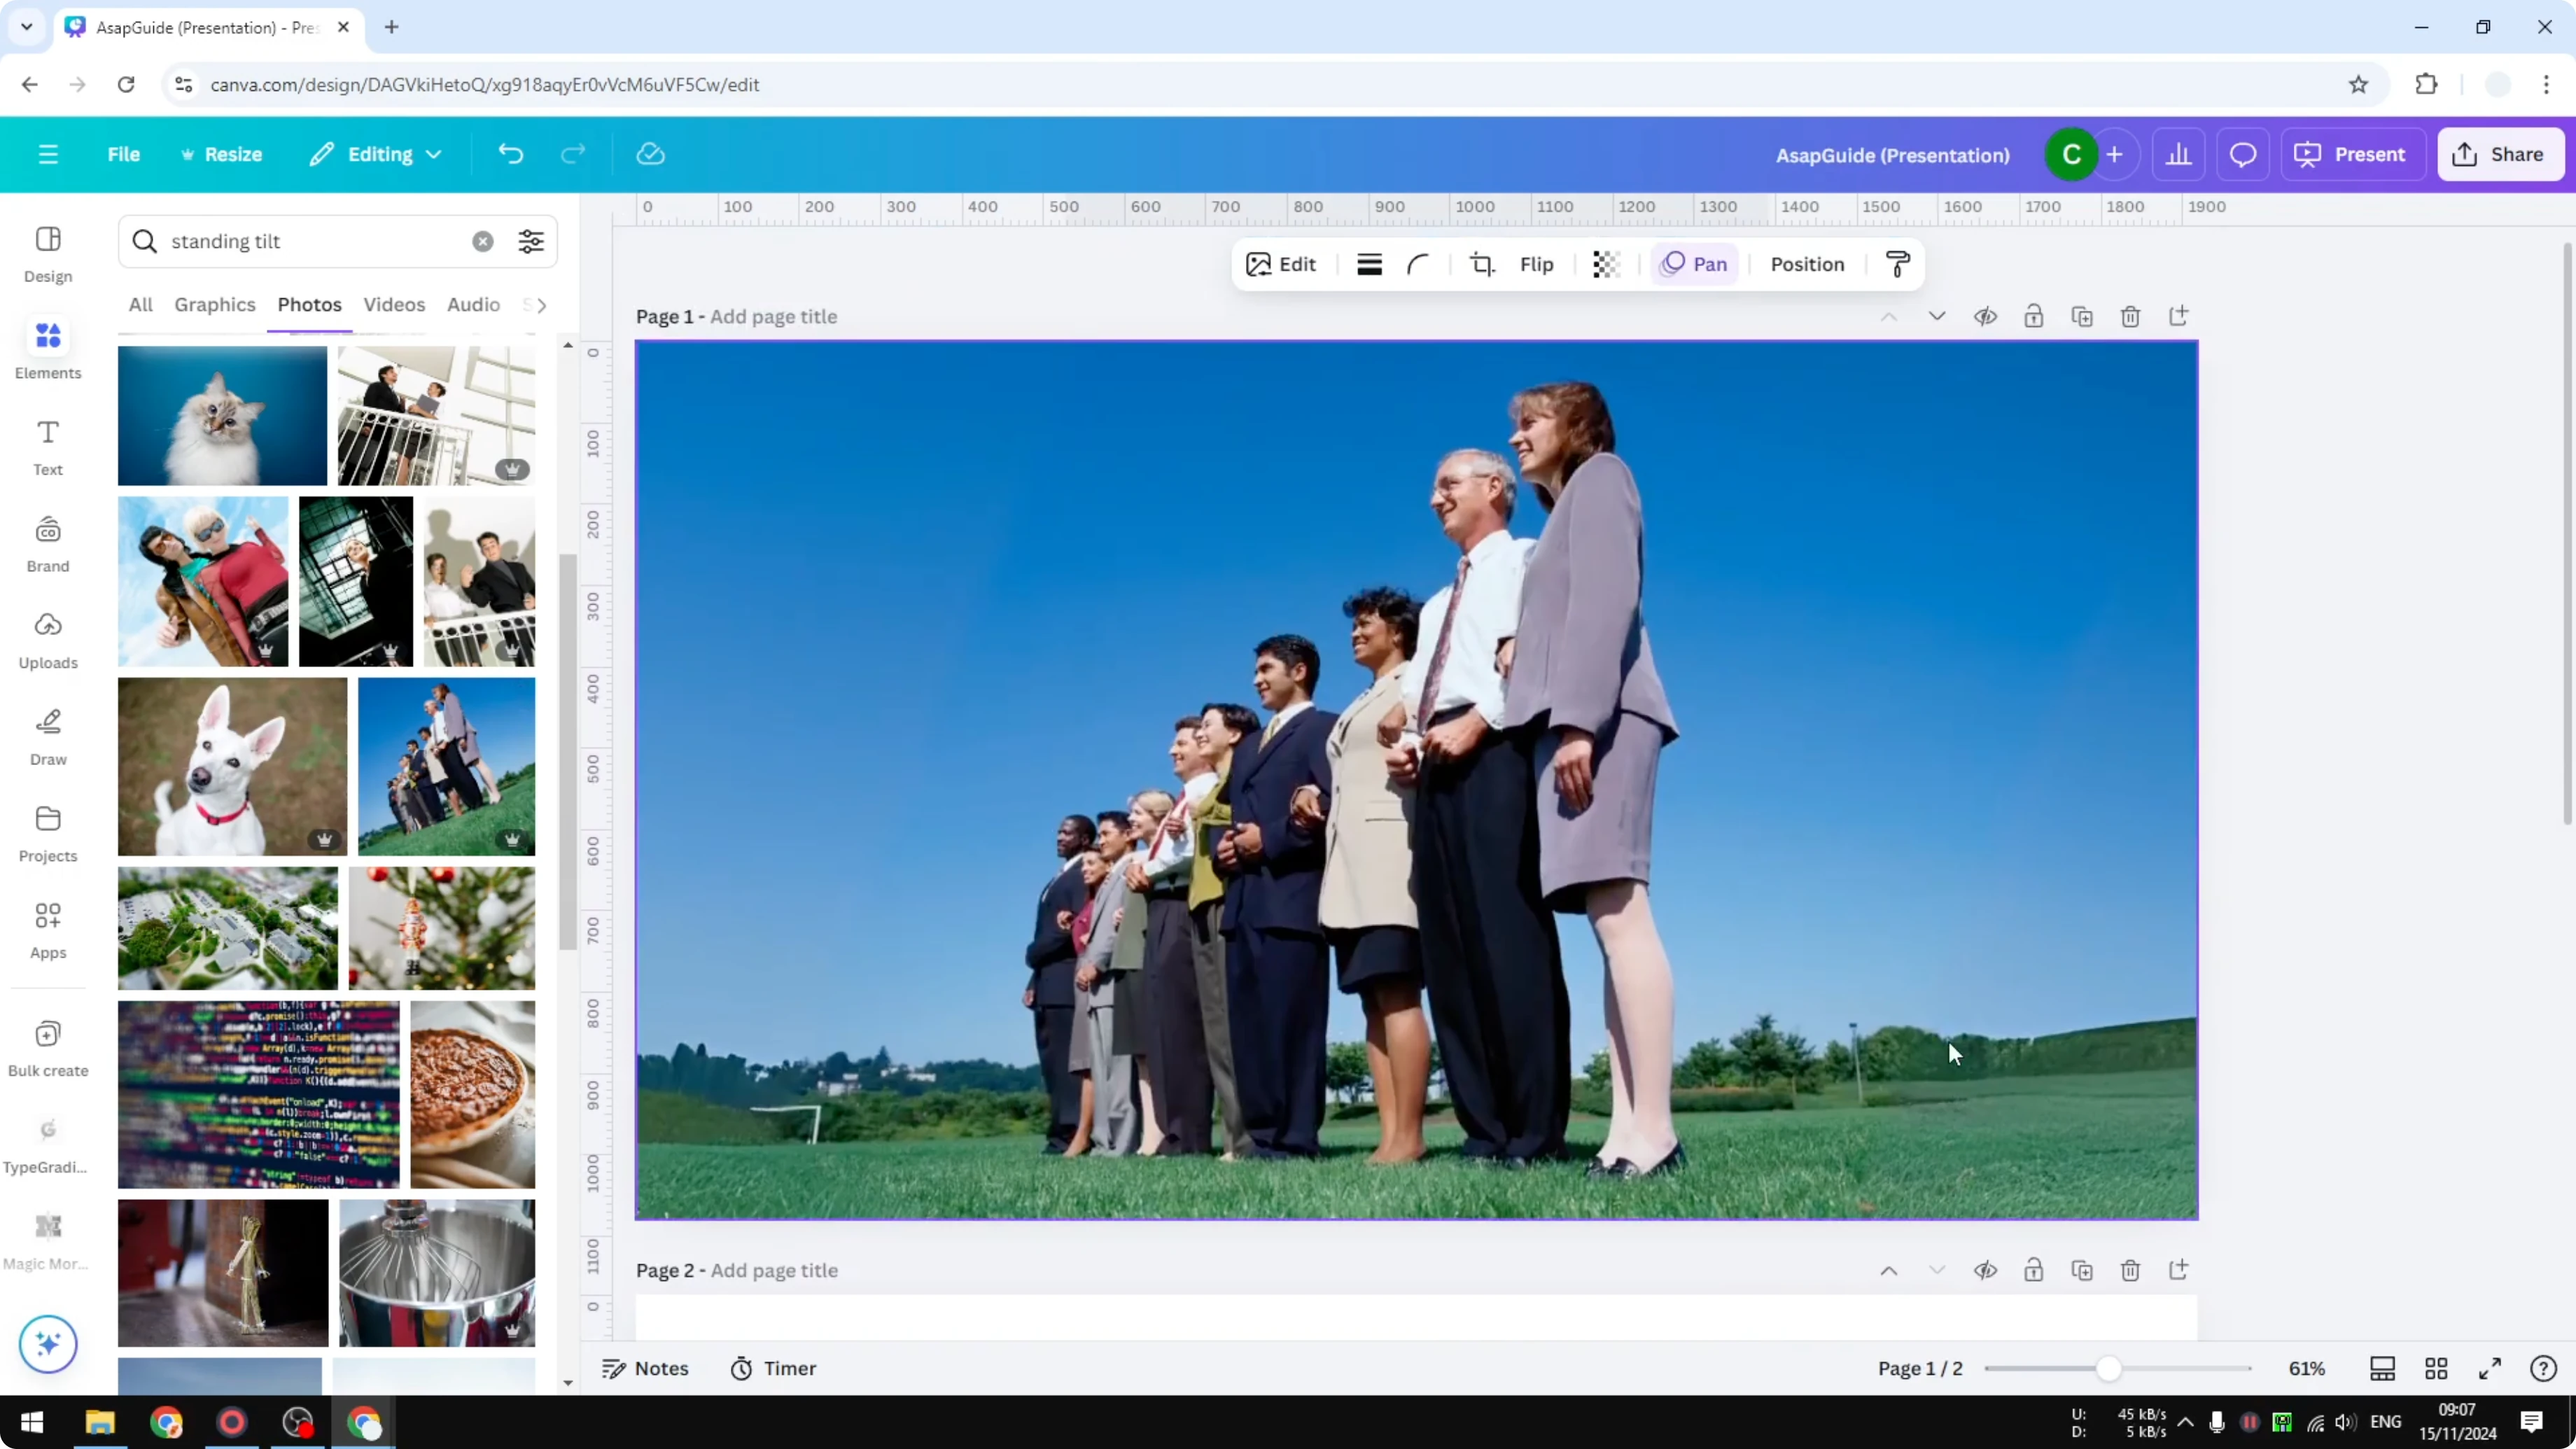Toggle the Pan tool
The image size is (2576, 1449).
pyautogui.click(x=1694, y=264)
